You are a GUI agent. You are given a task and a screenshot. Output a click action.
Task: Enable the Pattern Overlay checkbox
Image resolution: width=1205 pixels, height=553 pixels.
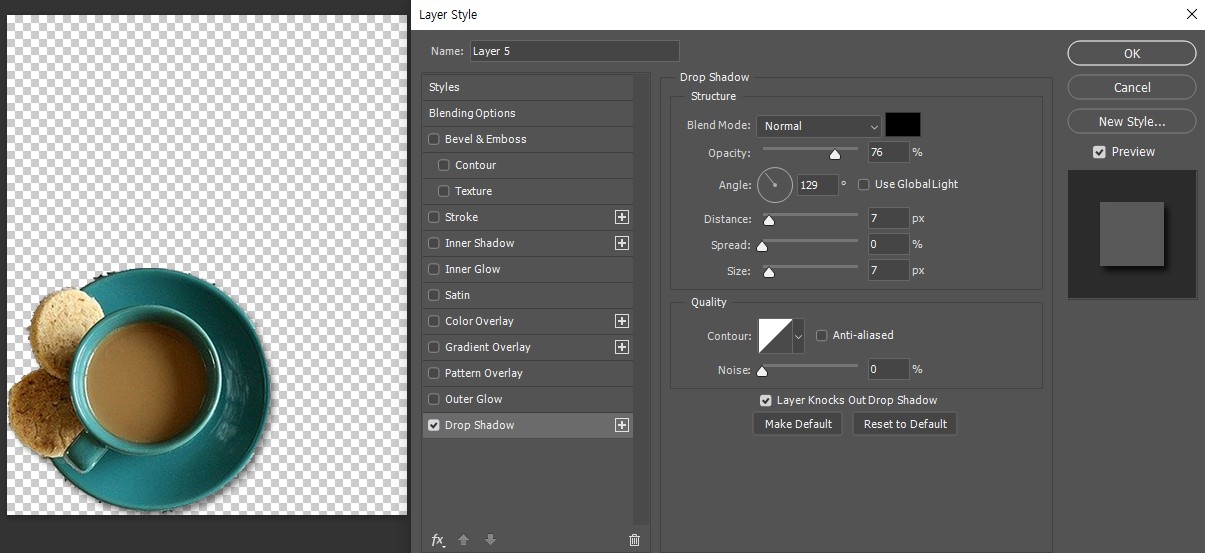434,373
